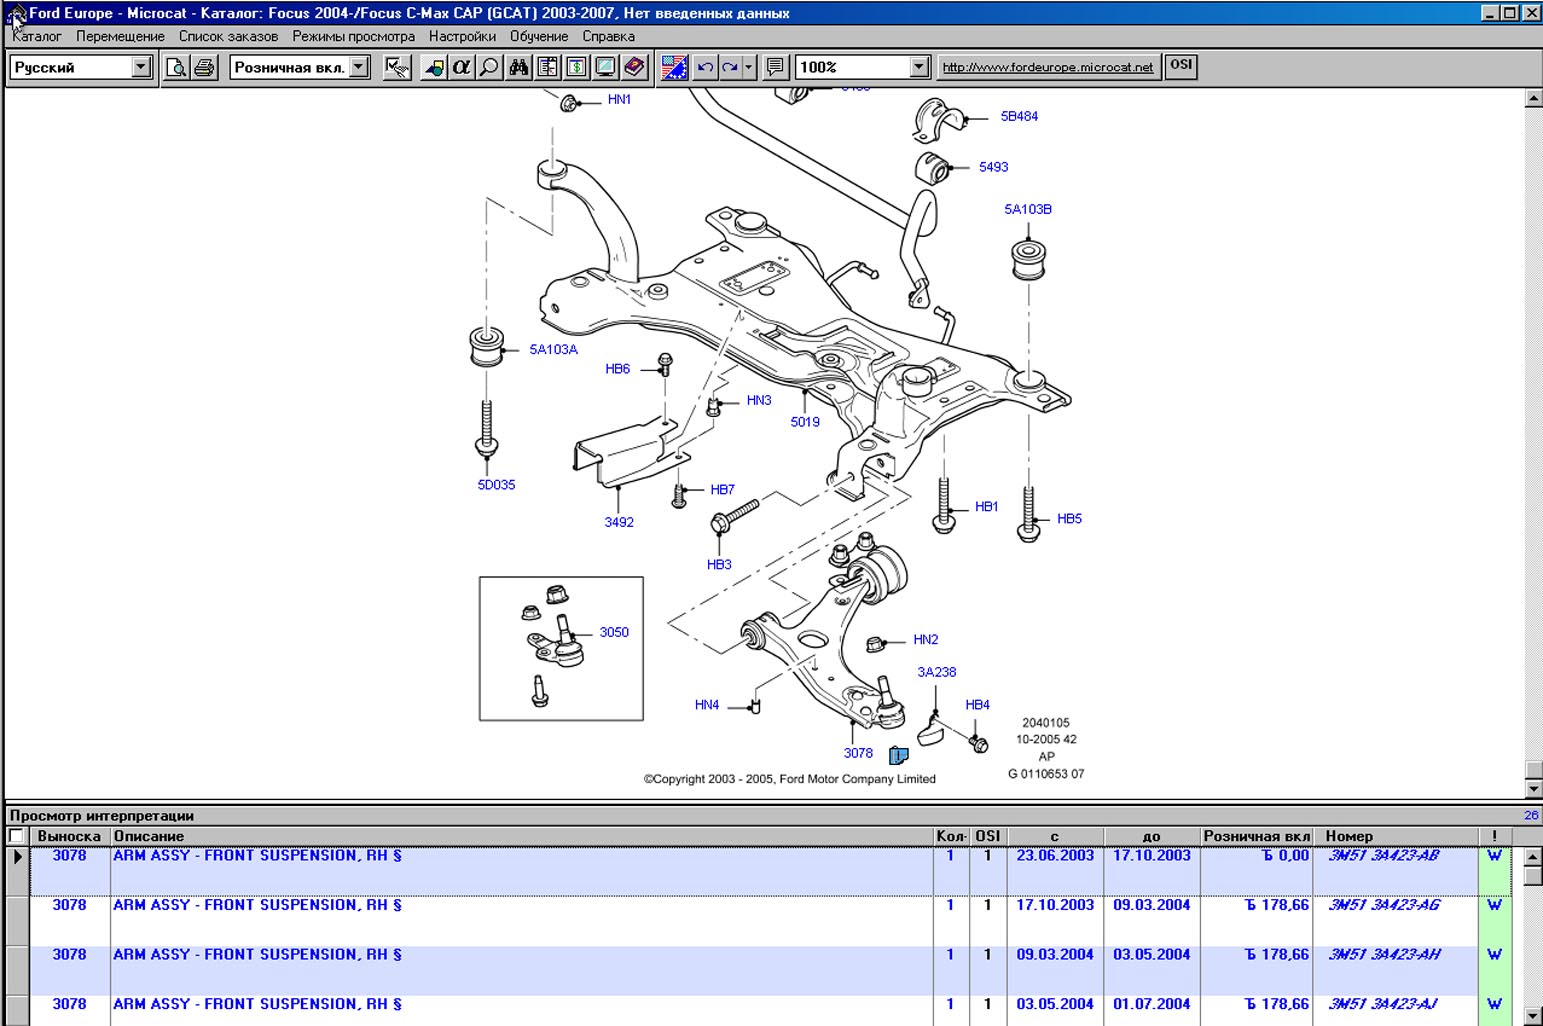Click the binoculars find icon
This screenshot has width=1543, height=1026.
tap(518, 67)
